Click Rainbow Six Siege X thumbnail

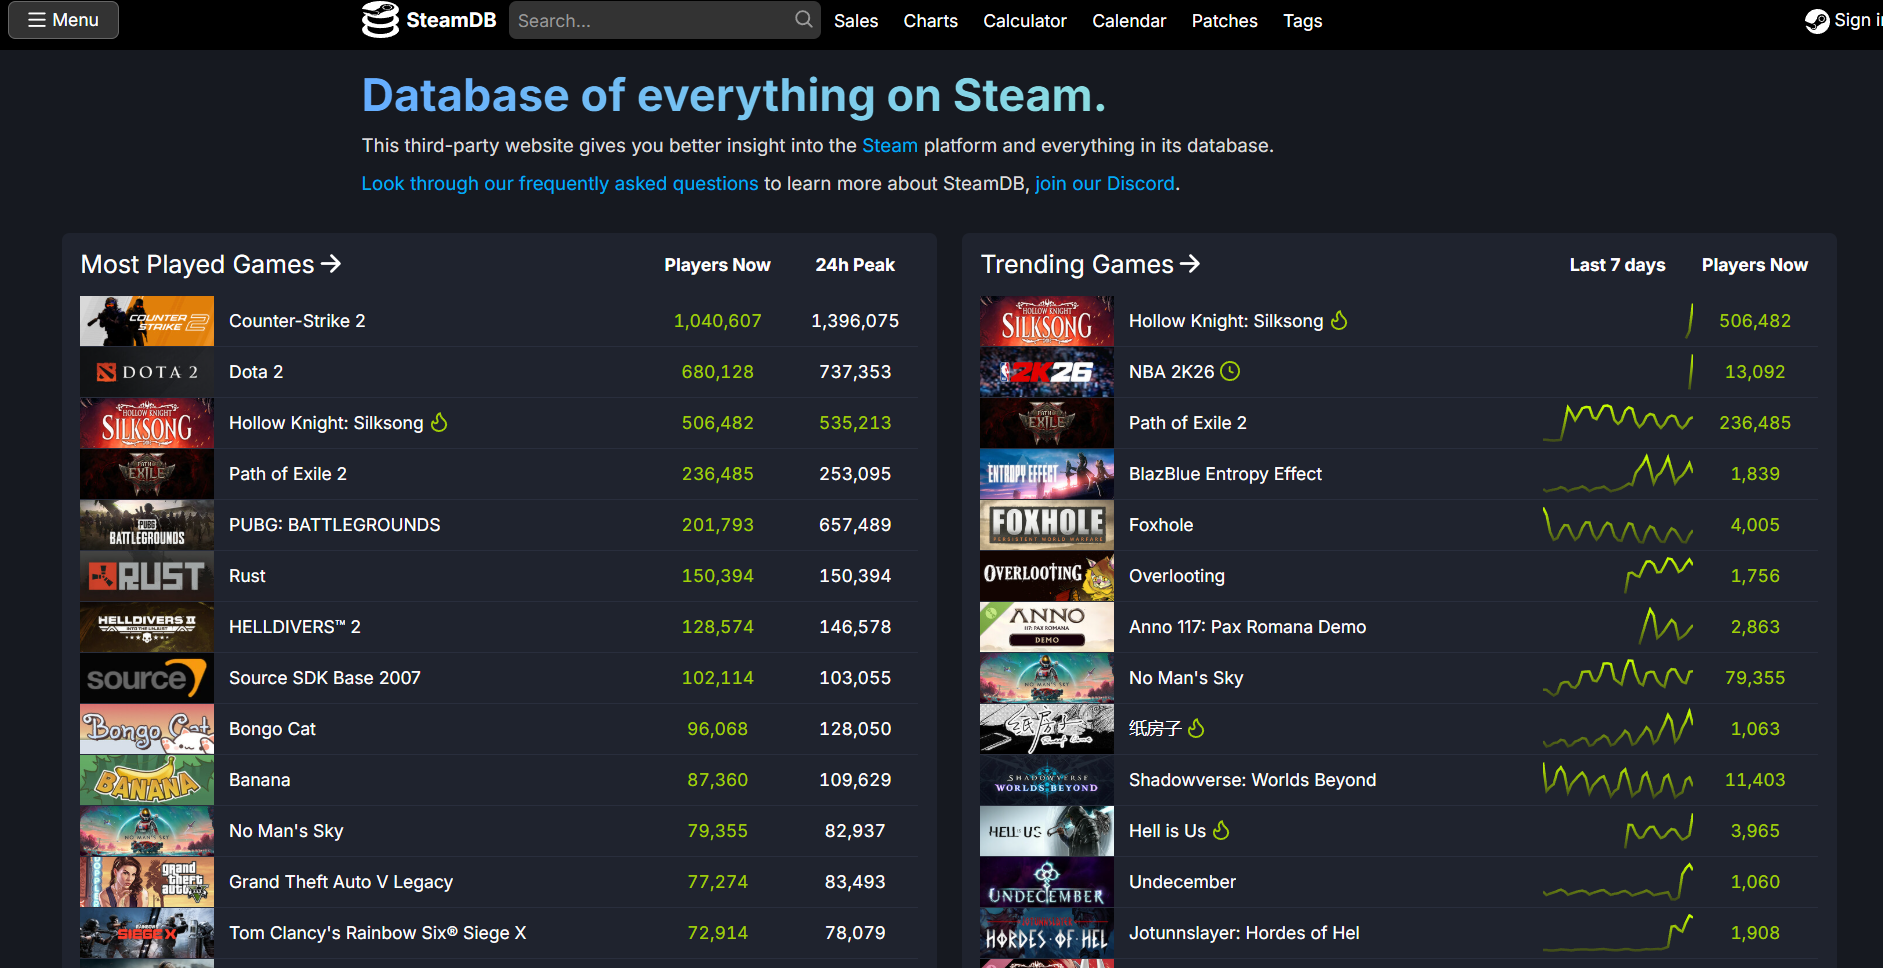click(147, 933)
